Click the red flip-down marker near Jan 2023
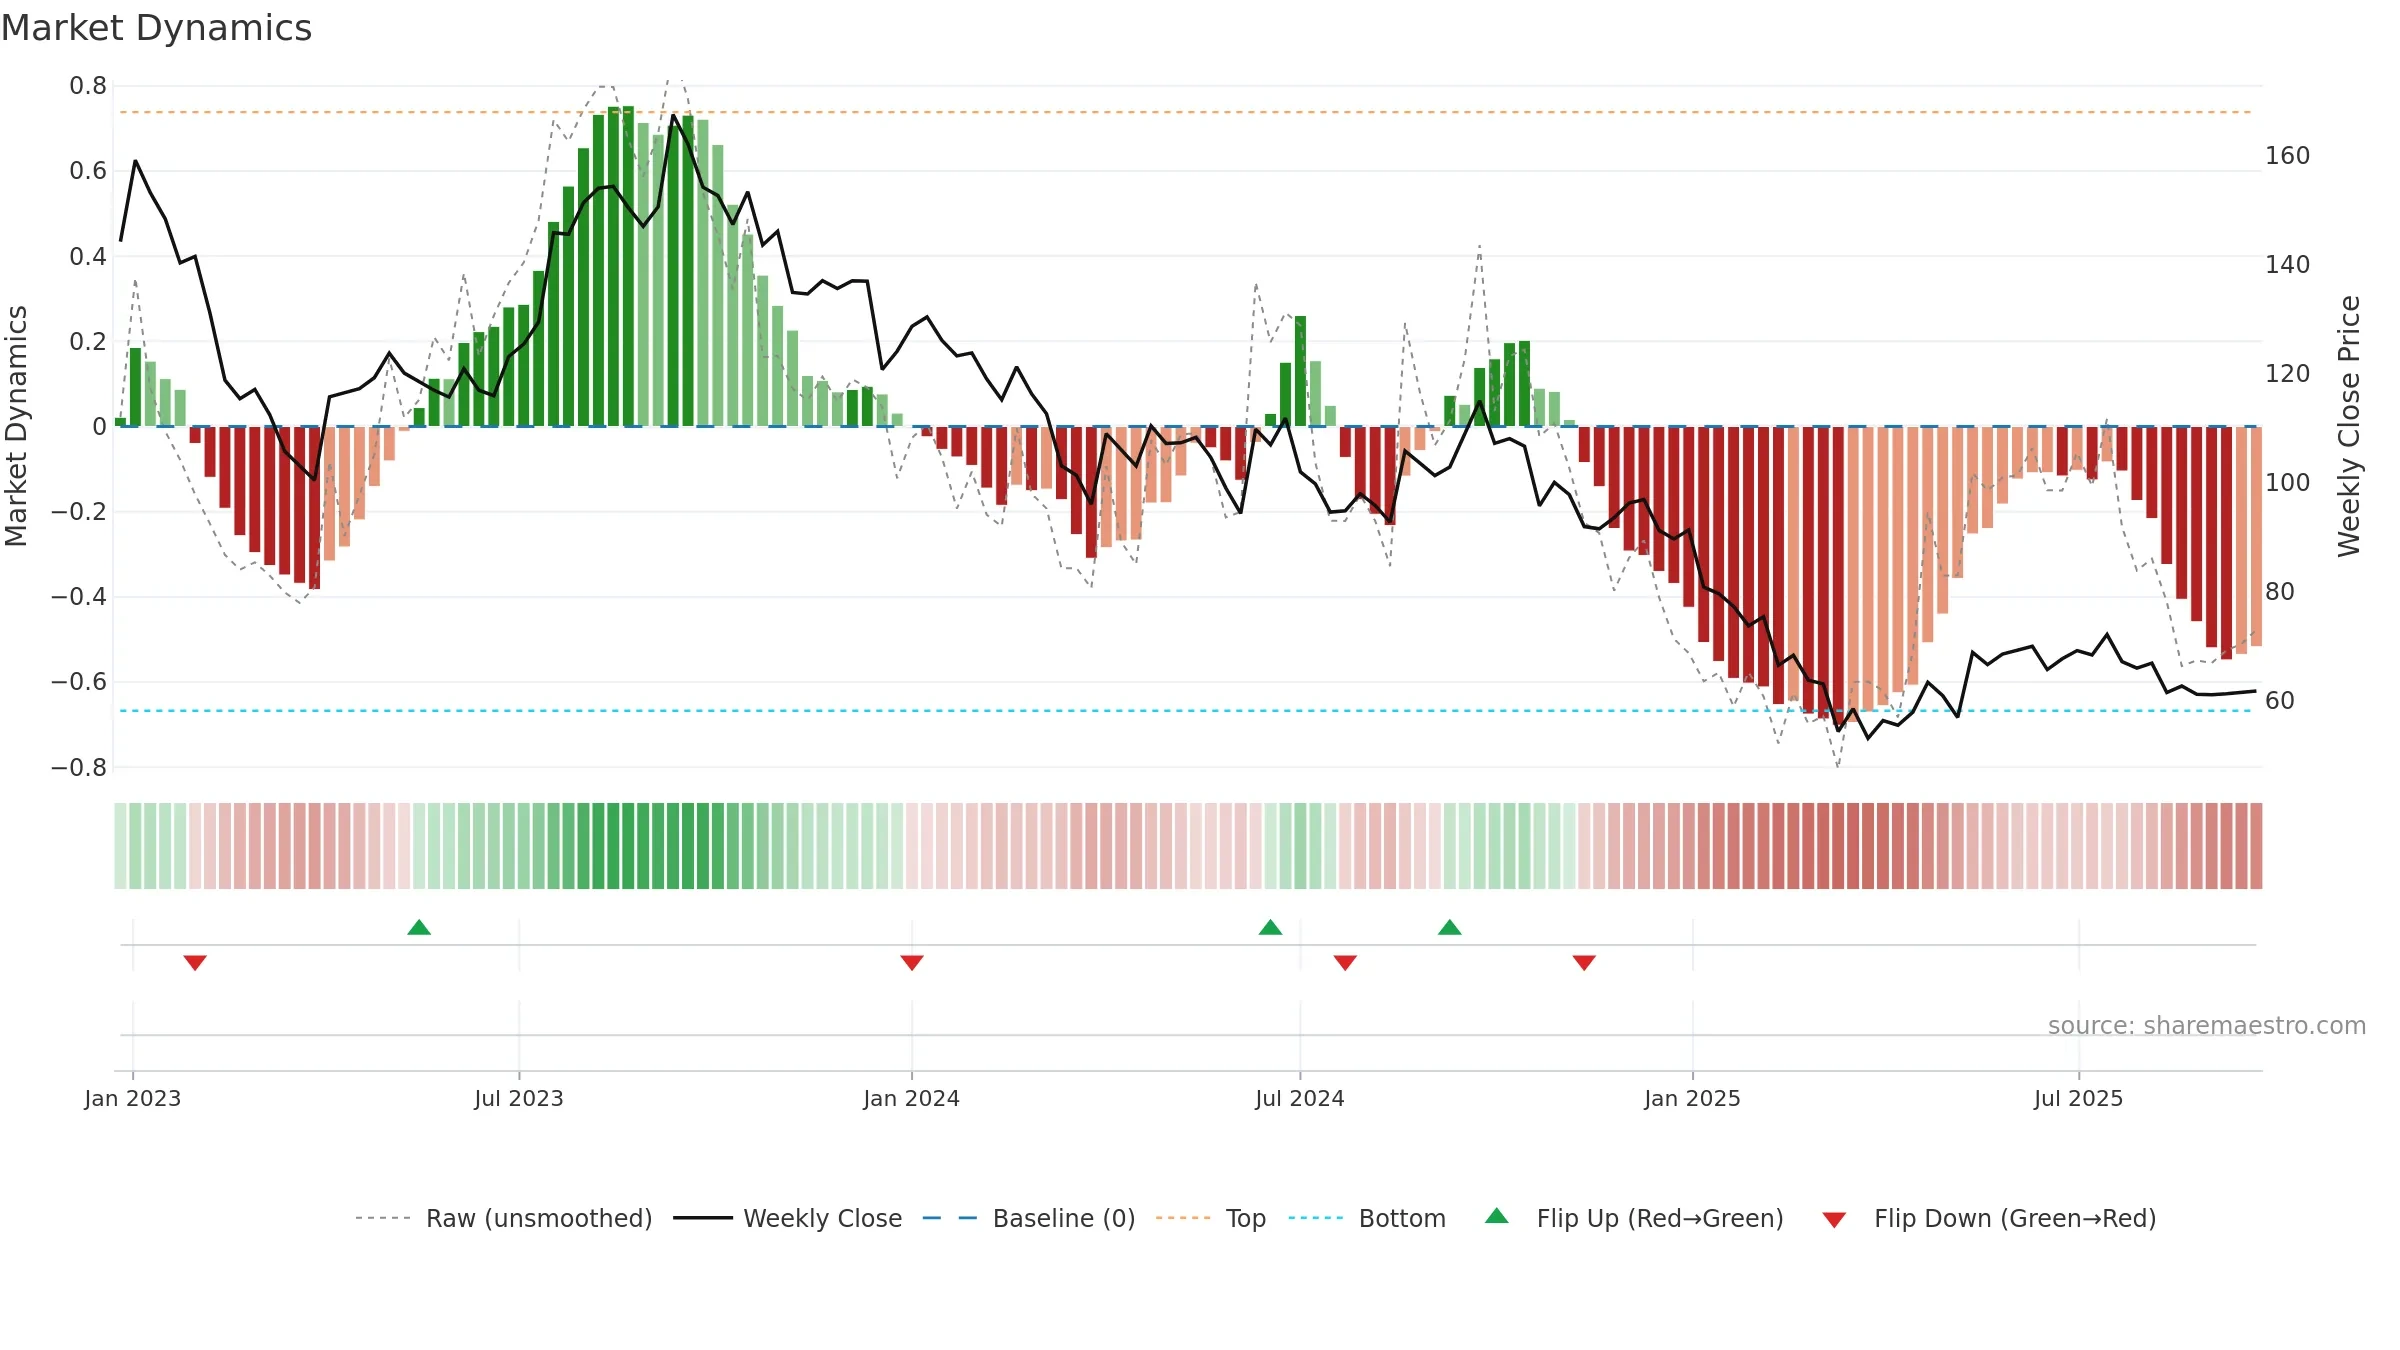This screenshot has height=1350, width=2400. click(x=195, y=962)
